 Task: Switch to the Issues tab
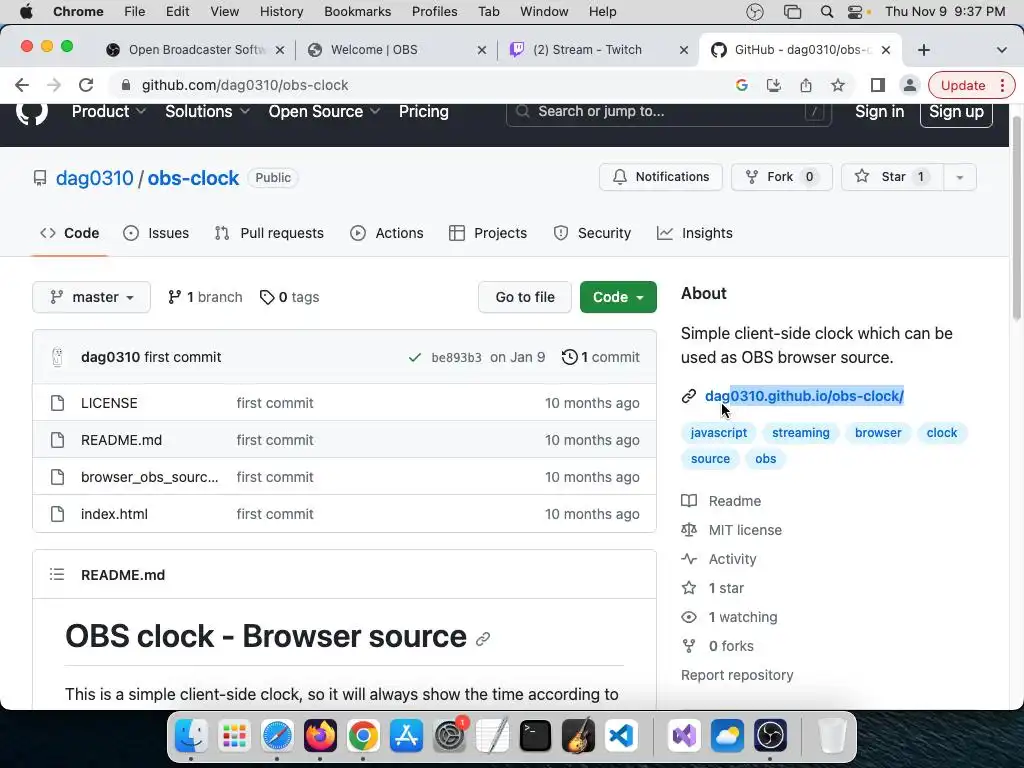[156, 233]
